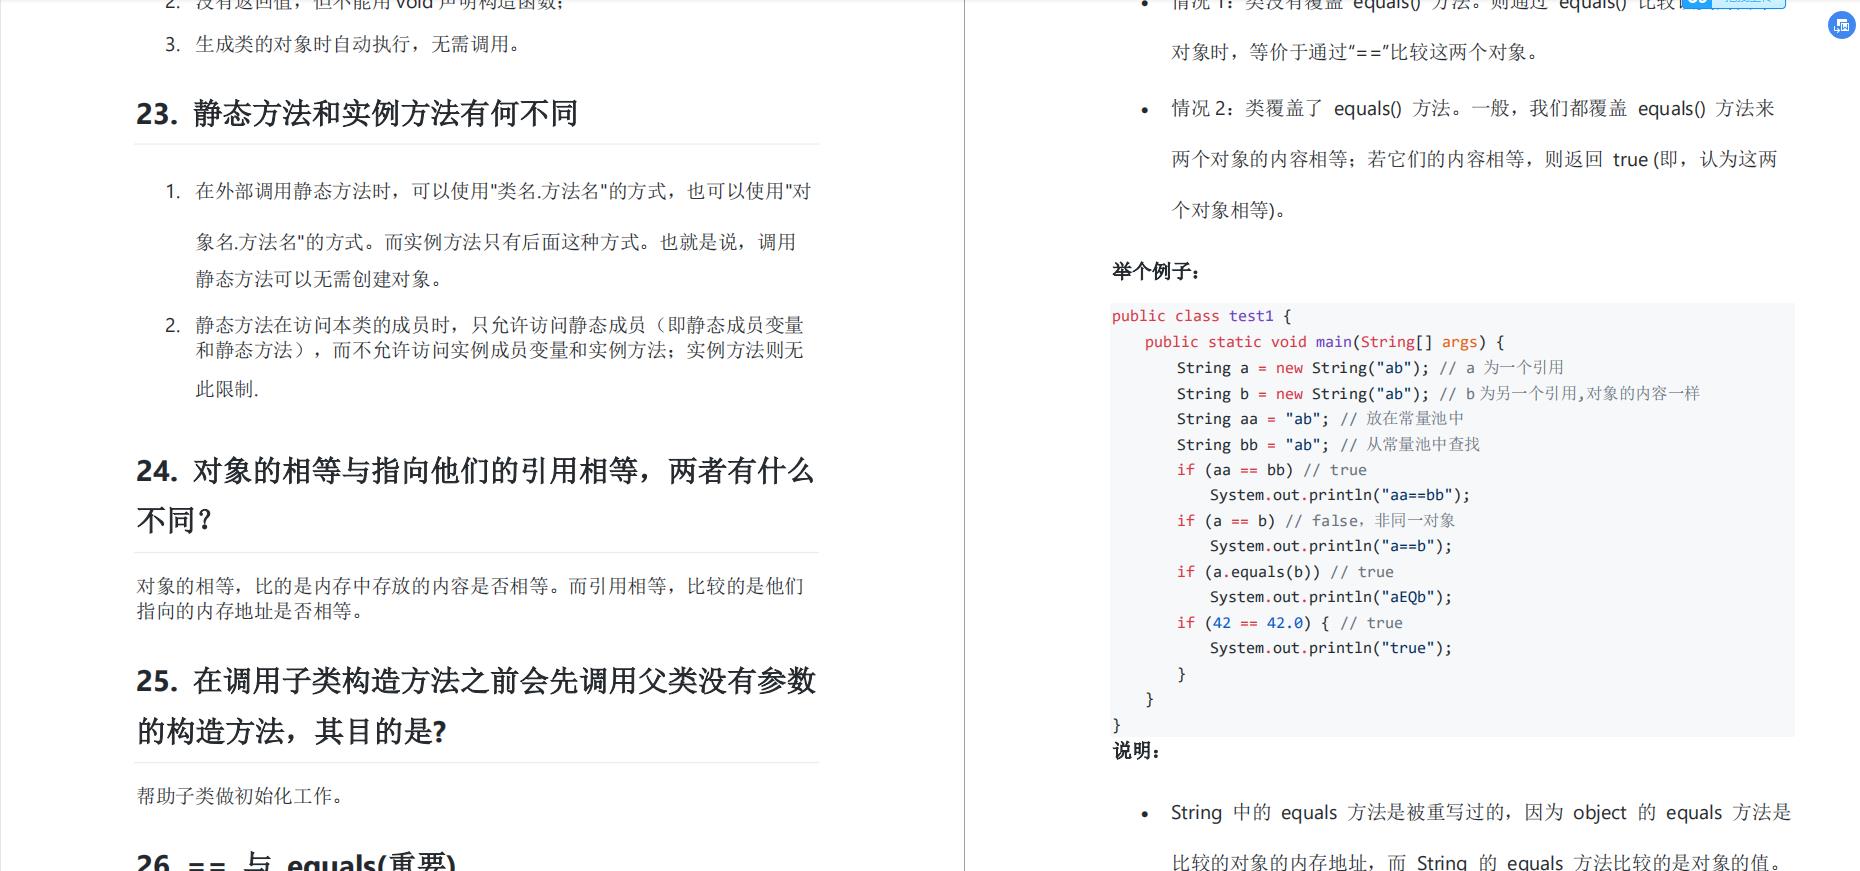
Task: Click heading line "的构造方法，其目的是?"
Action: point(291,731)
